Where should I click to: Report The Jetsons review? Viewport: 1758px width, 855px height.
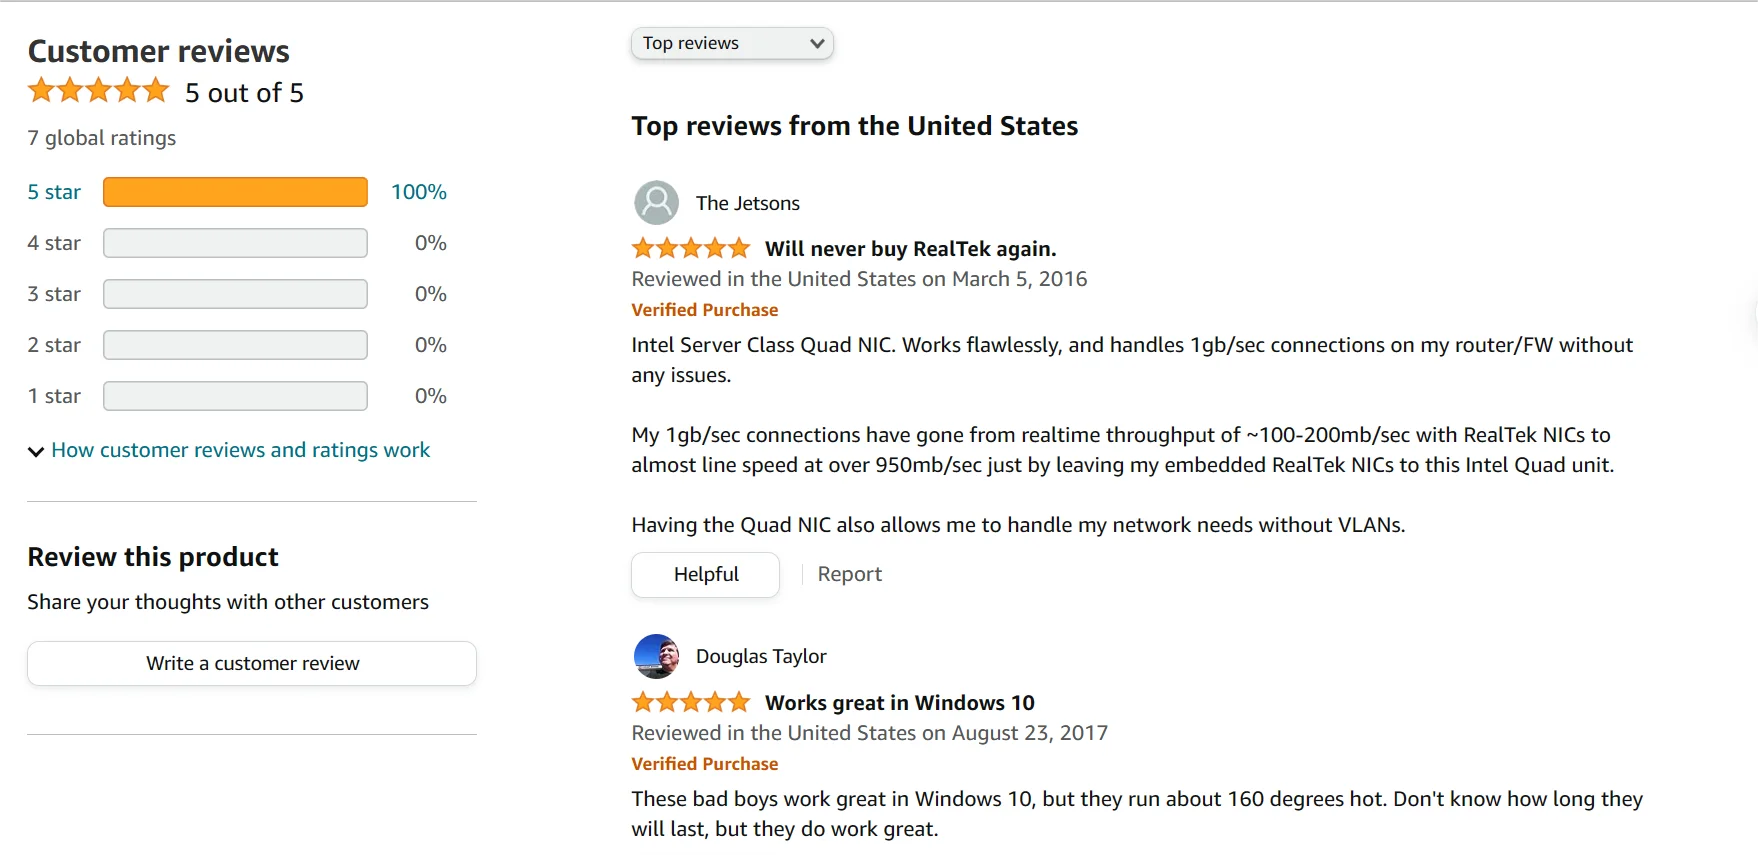[x=849, y=574]
